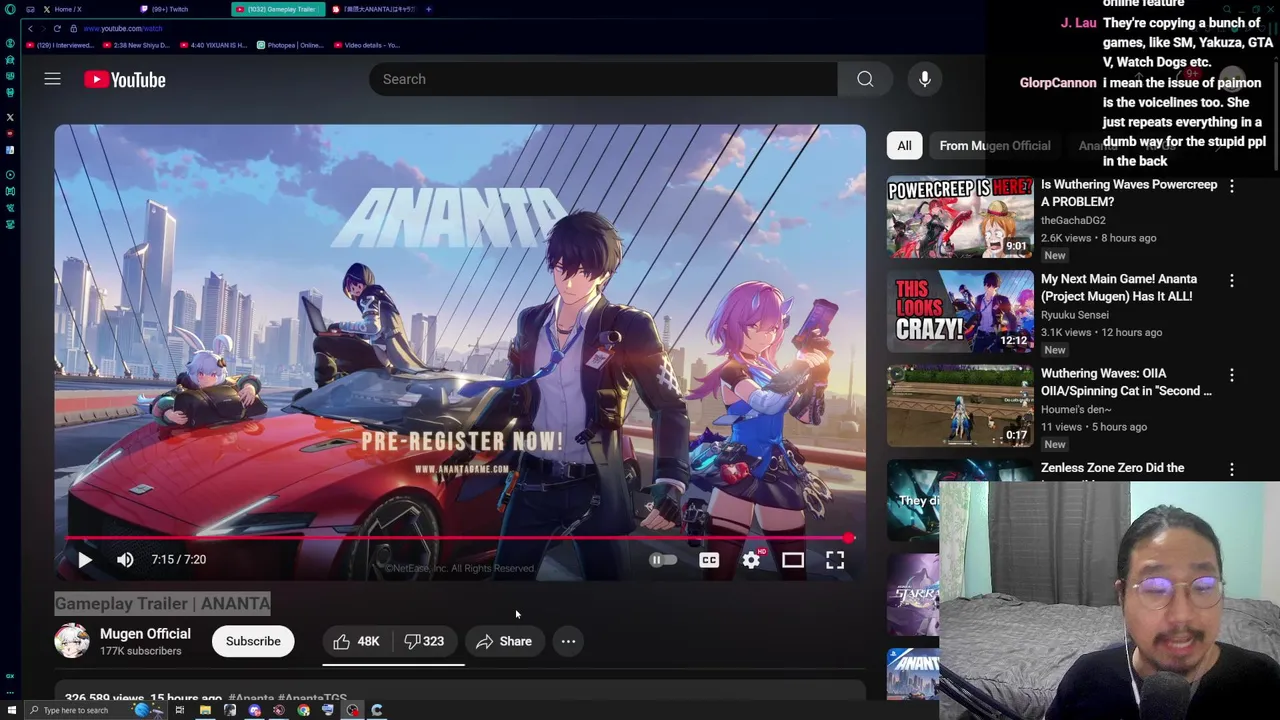Click the YouTube search input field

(x=603, y=79)
